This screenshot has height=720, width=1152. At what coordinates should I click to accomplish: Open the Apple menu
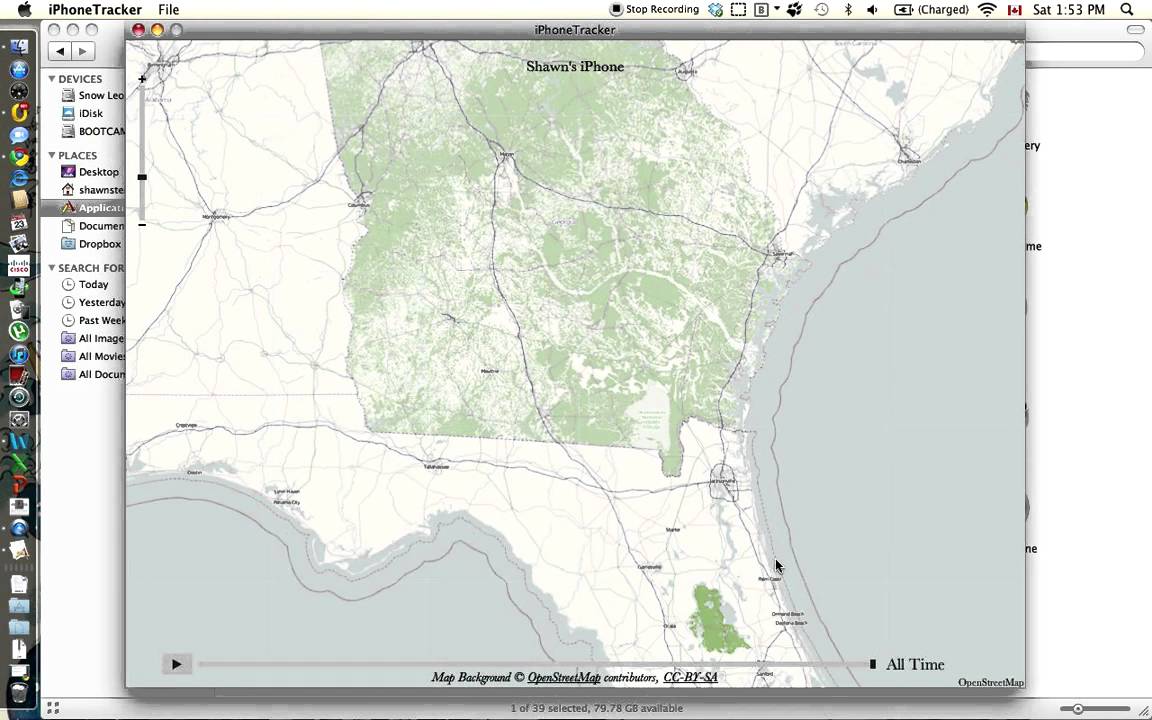(24, 10)
